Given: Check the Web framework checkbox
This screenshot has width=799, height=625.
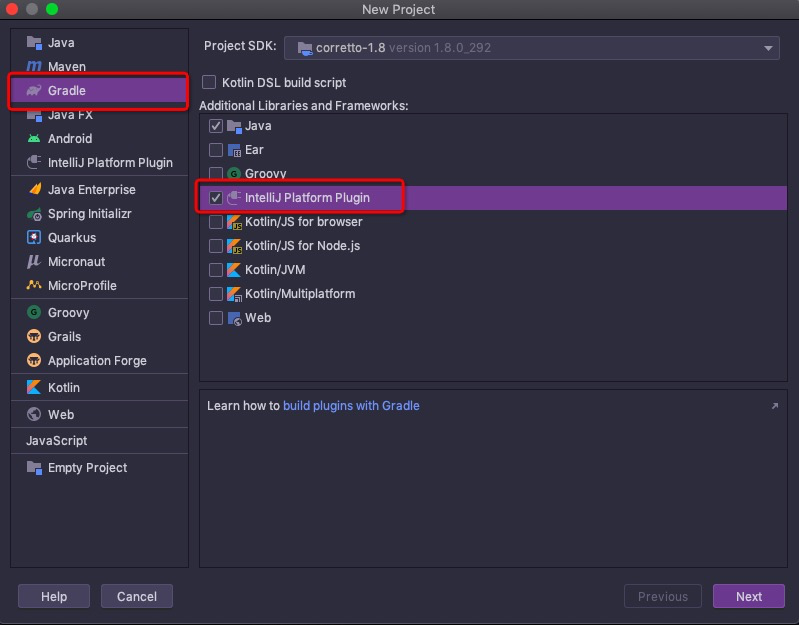Looking at the screenshot, I should pos(216,318).
